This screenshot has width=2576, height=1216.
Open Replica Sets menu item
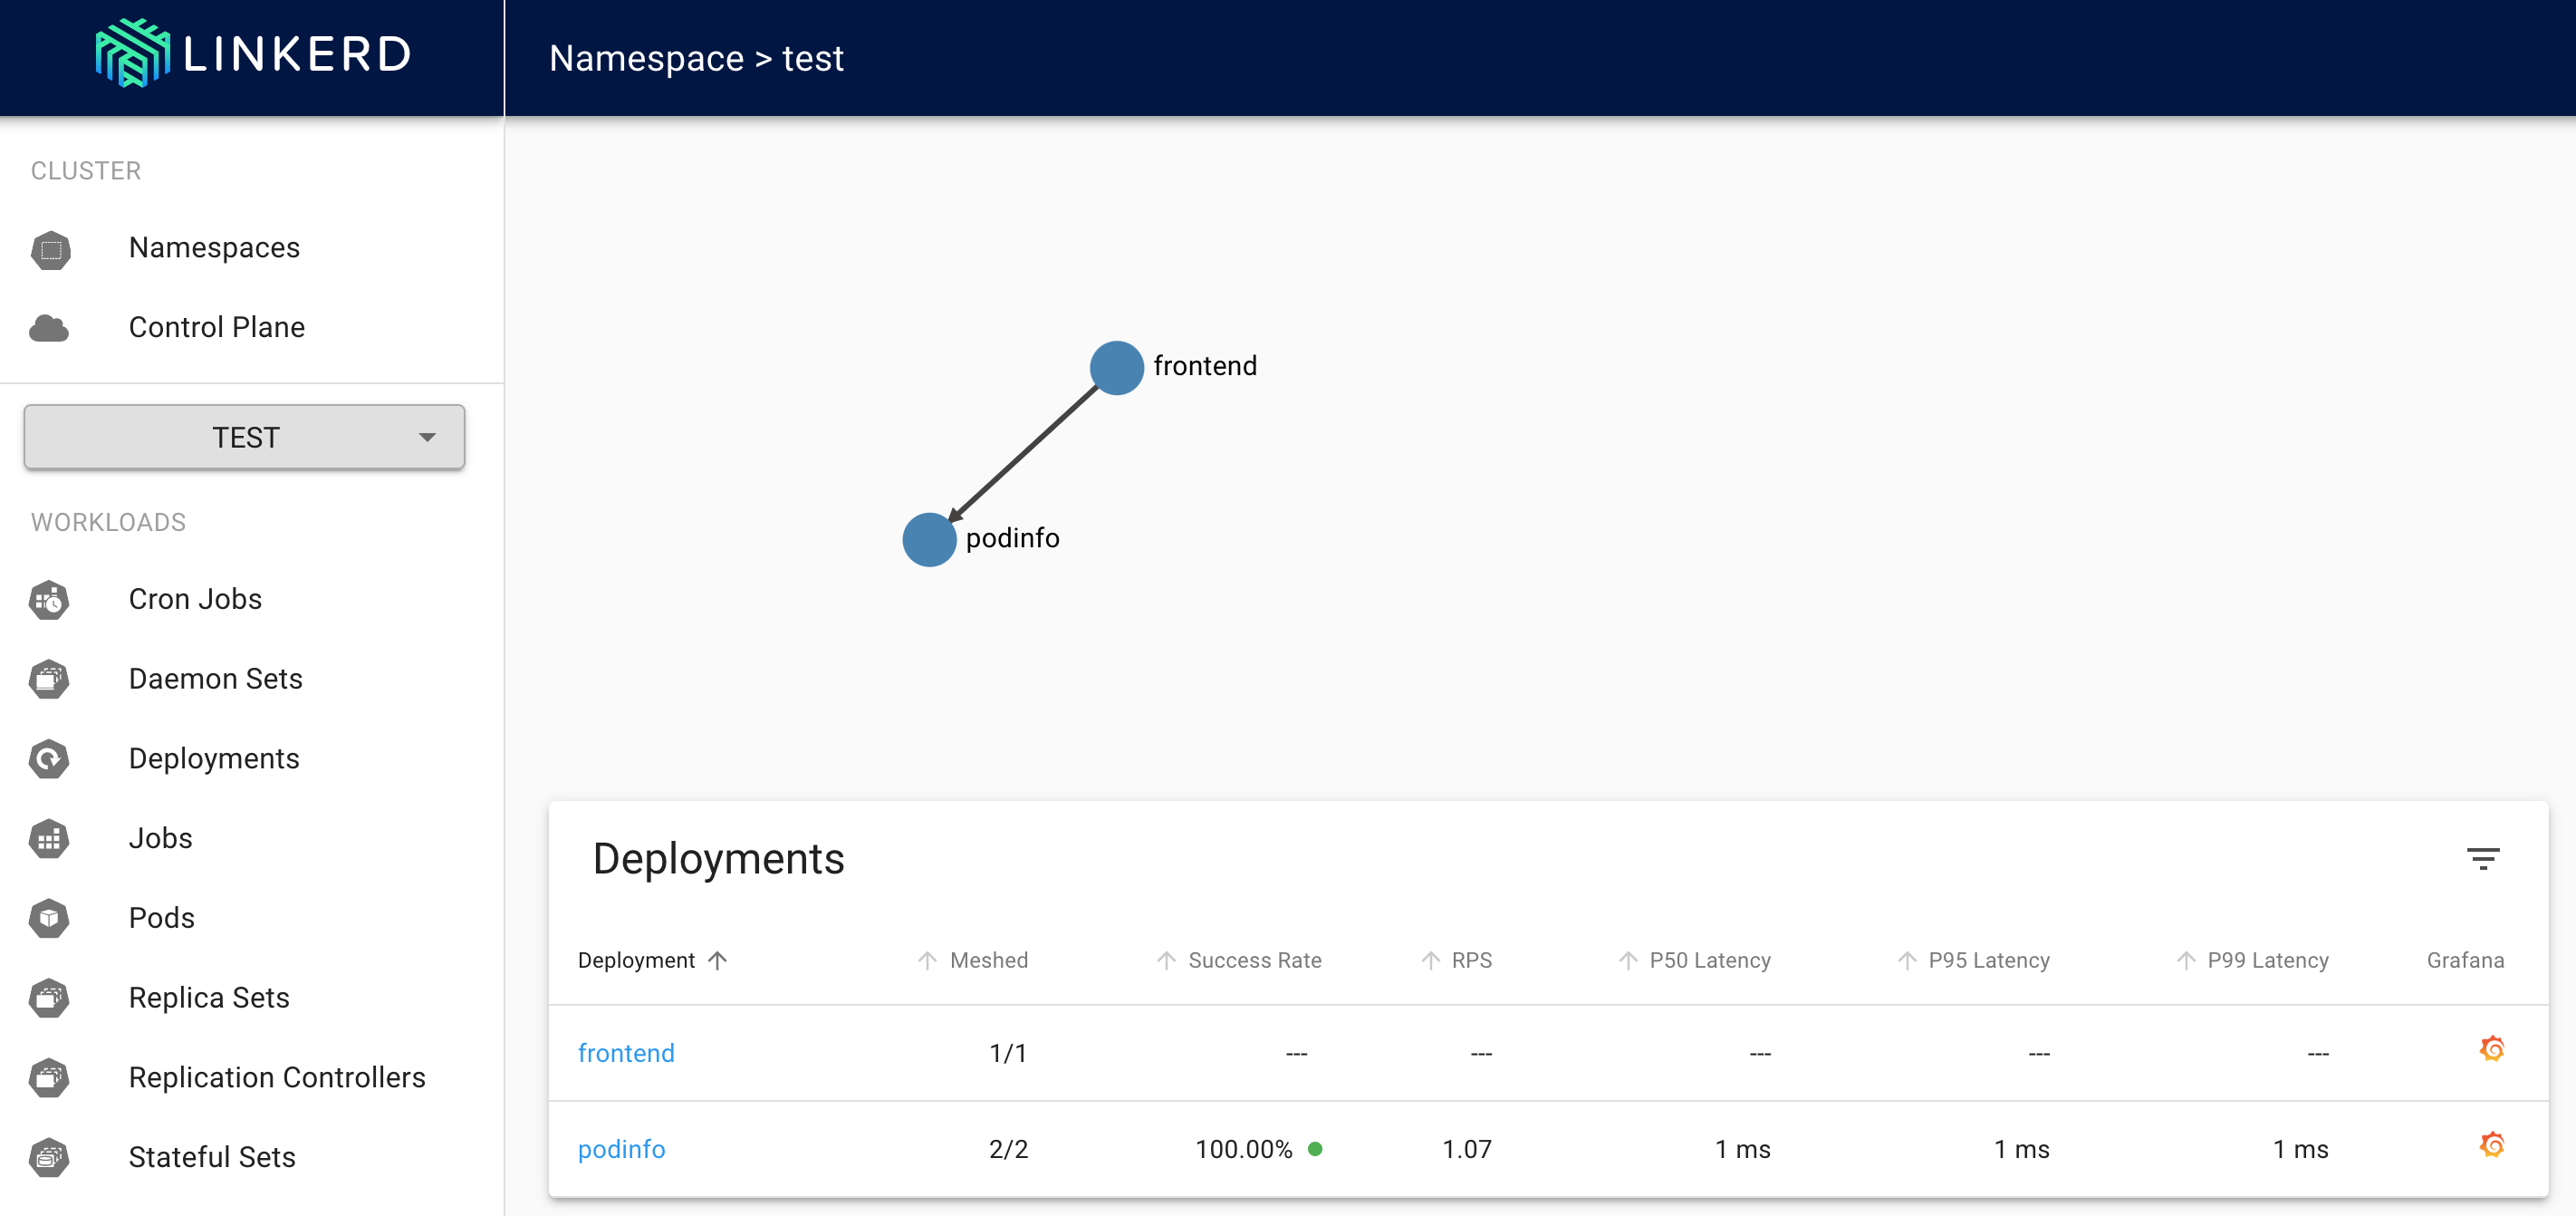coord(209,998)
